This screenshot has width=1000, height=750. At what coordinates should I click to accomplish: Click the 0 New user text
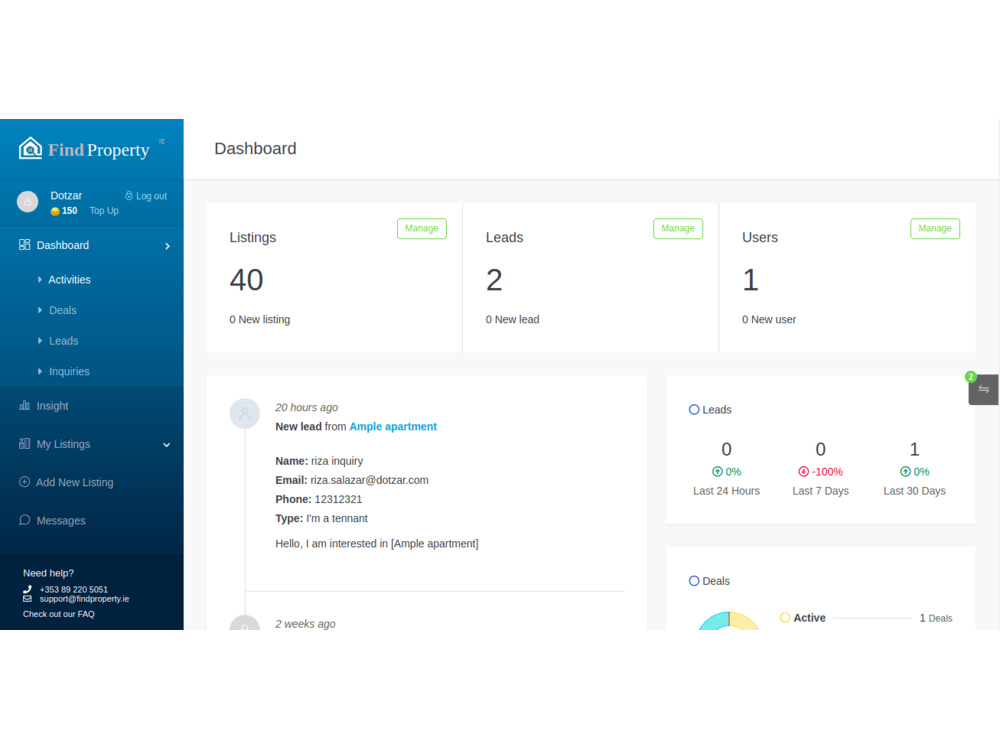768,320
